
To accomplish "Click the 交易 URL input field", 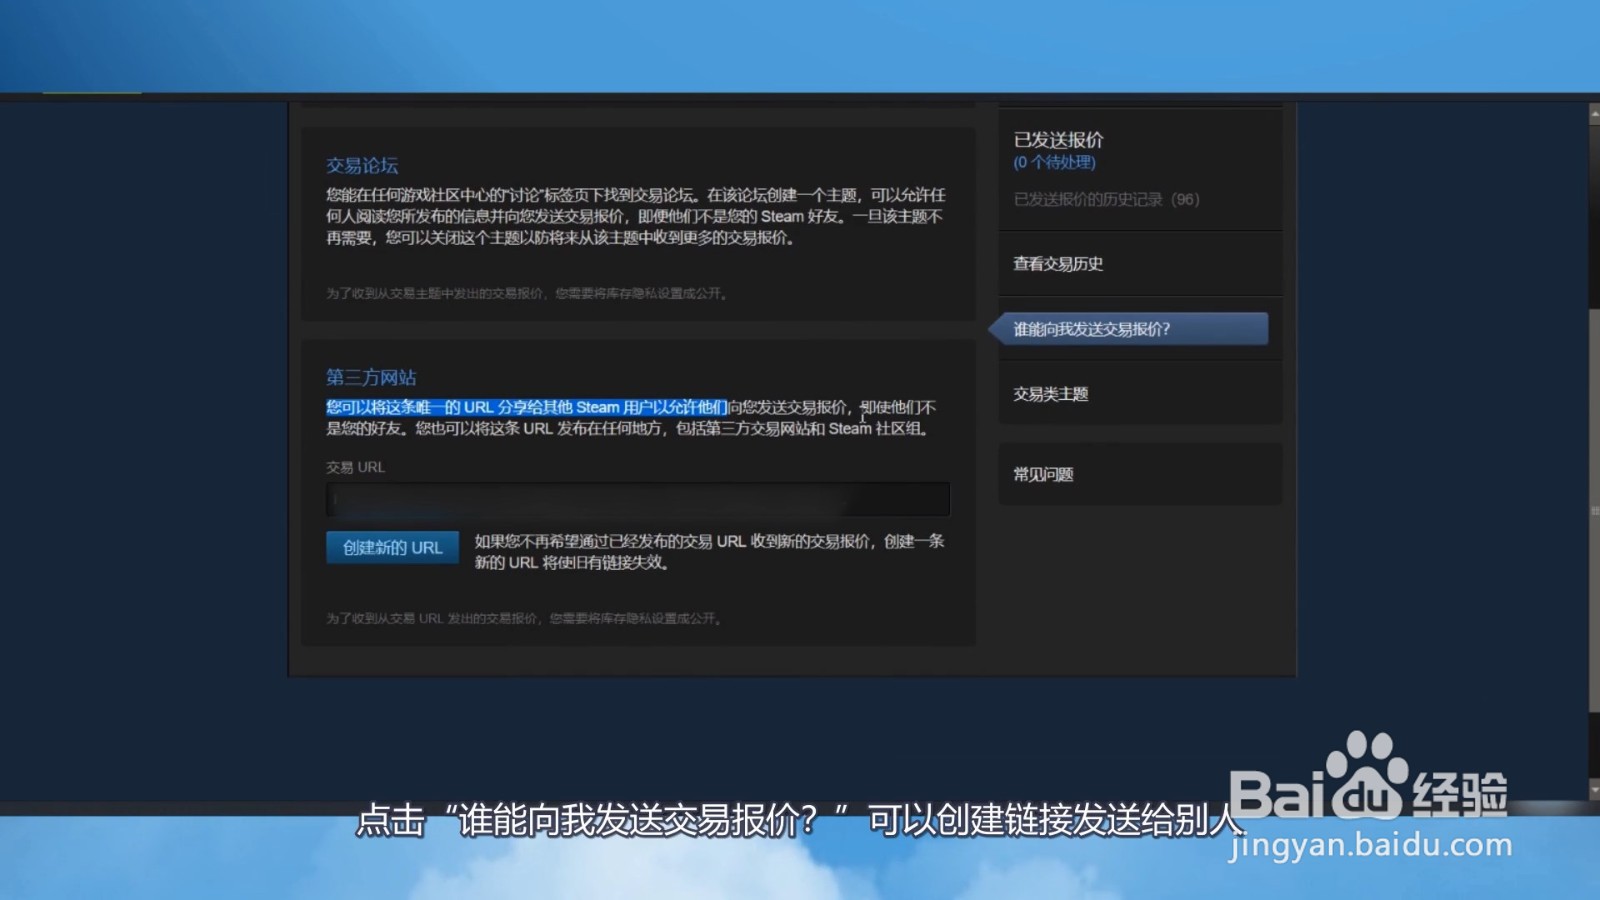I will [x=637, y=499].
